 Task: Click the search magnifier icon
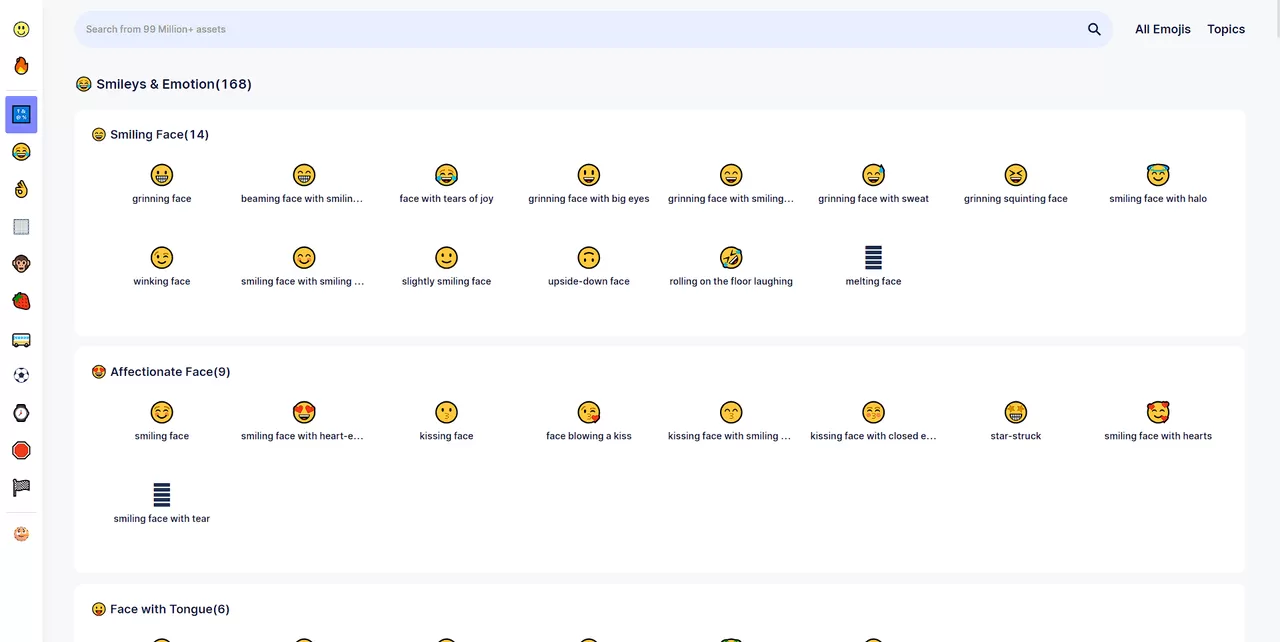1094,29
